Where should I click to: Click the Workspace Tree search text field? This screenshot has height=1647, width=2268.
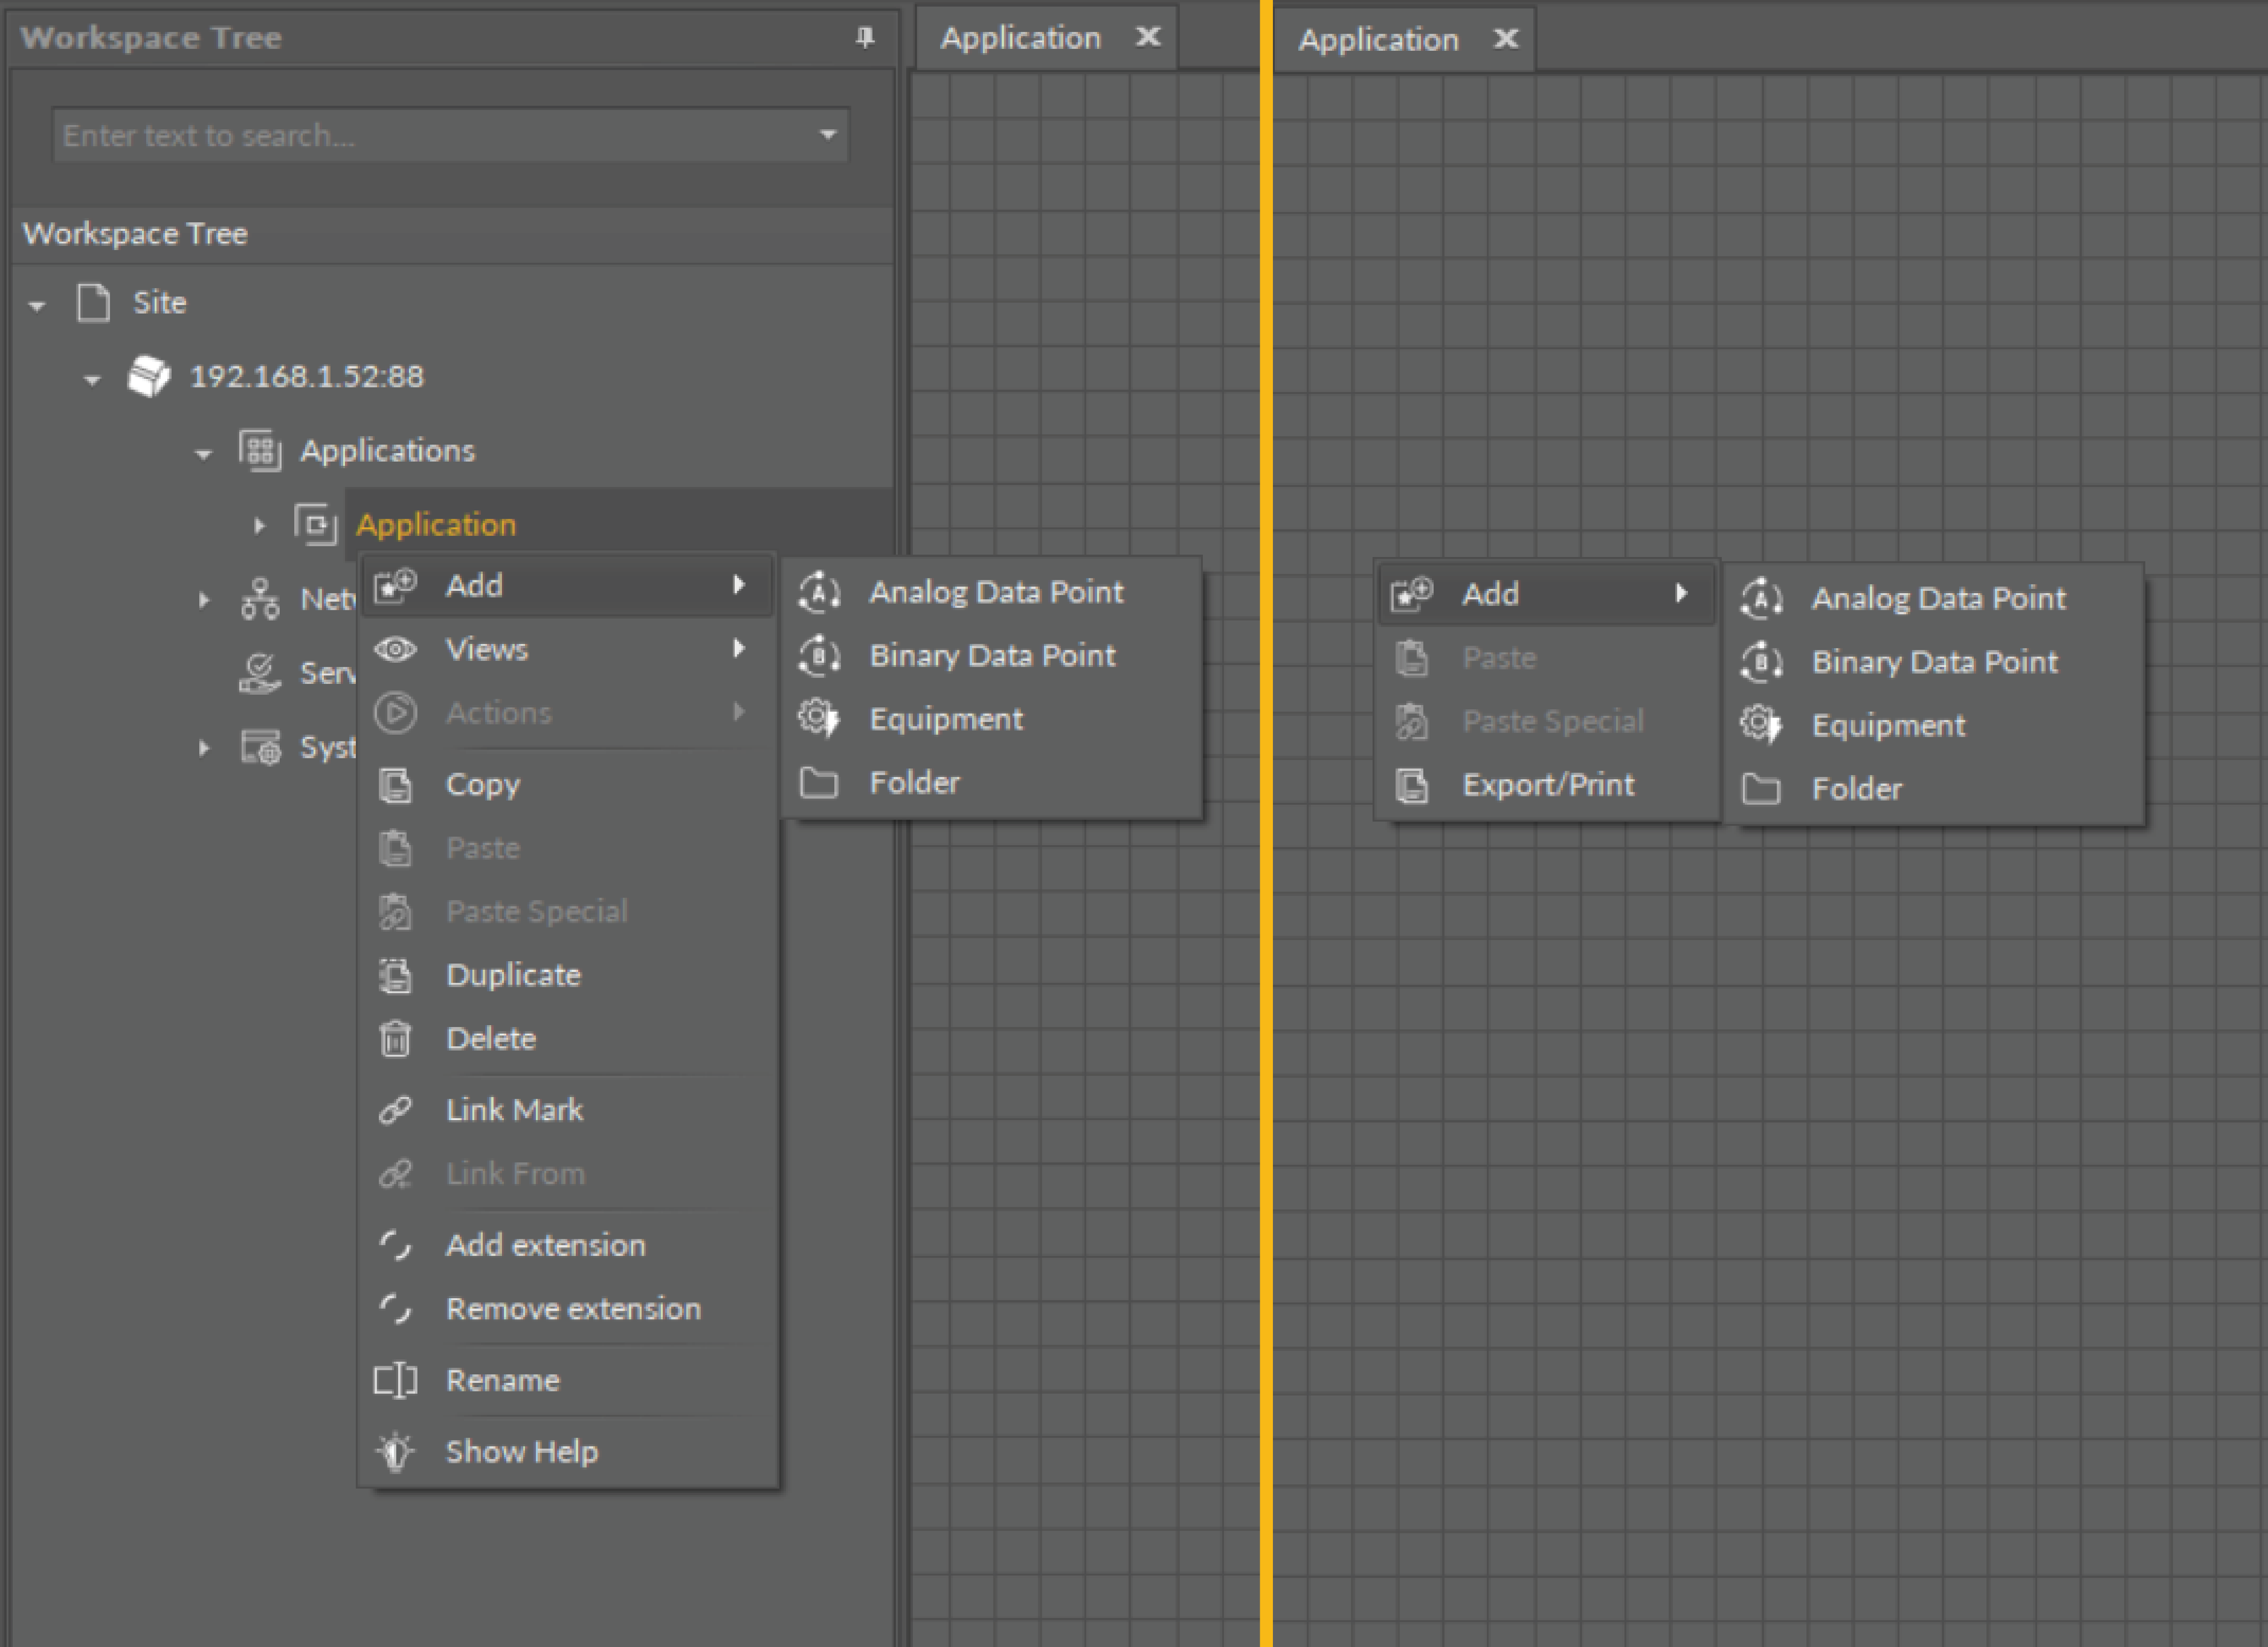click(430, 135)
